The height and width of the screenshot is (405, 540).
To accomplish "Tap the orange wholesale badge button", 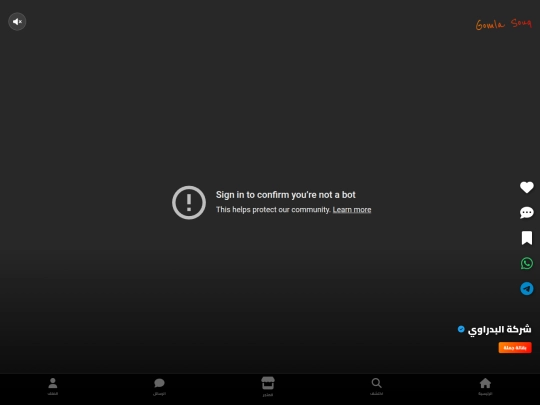I will coord(515,347).
